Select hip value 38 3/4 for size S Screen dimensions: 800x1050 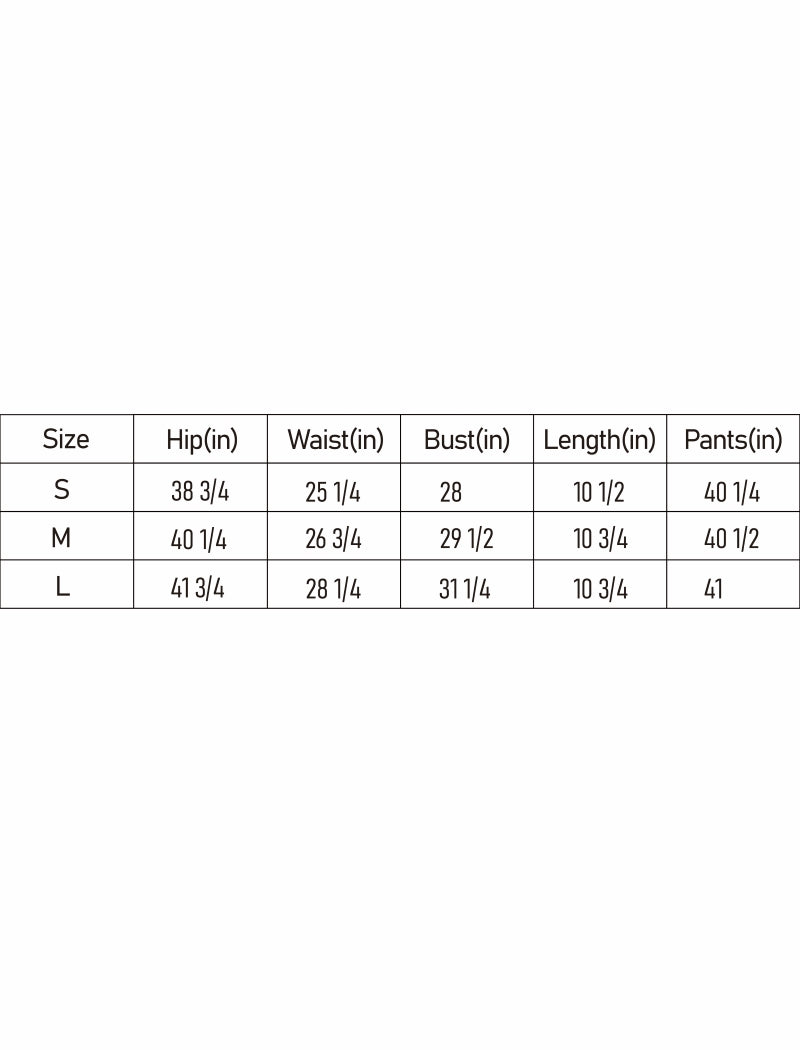coord(200,491)
